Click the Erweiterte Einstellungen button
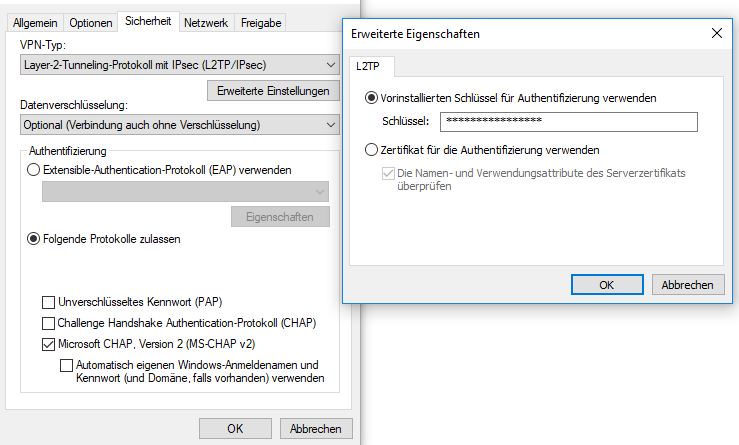Viewport: 739px width, 445px height. point(273,91)
